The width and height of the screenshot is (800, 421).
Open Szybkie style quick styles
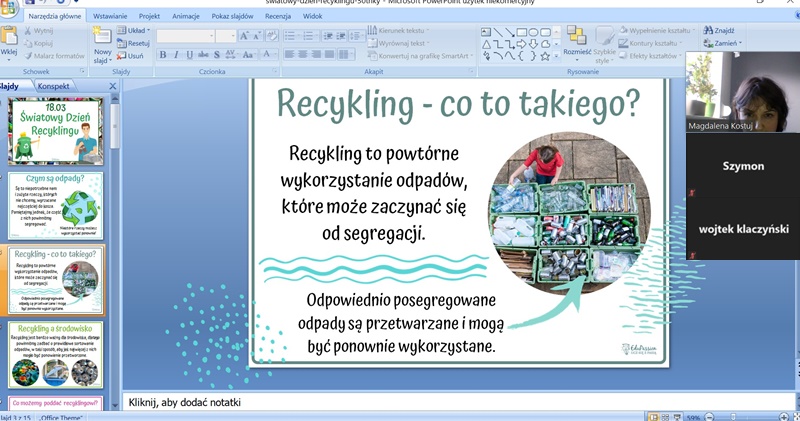click(x=605, y=45)
